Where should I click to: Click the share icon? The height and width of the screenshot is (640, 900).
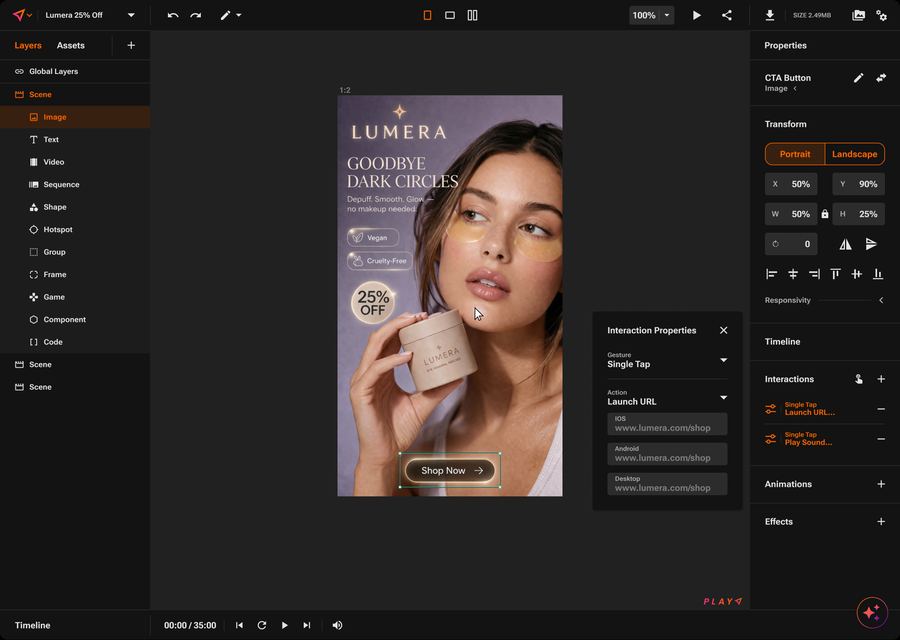click(727, 15)
